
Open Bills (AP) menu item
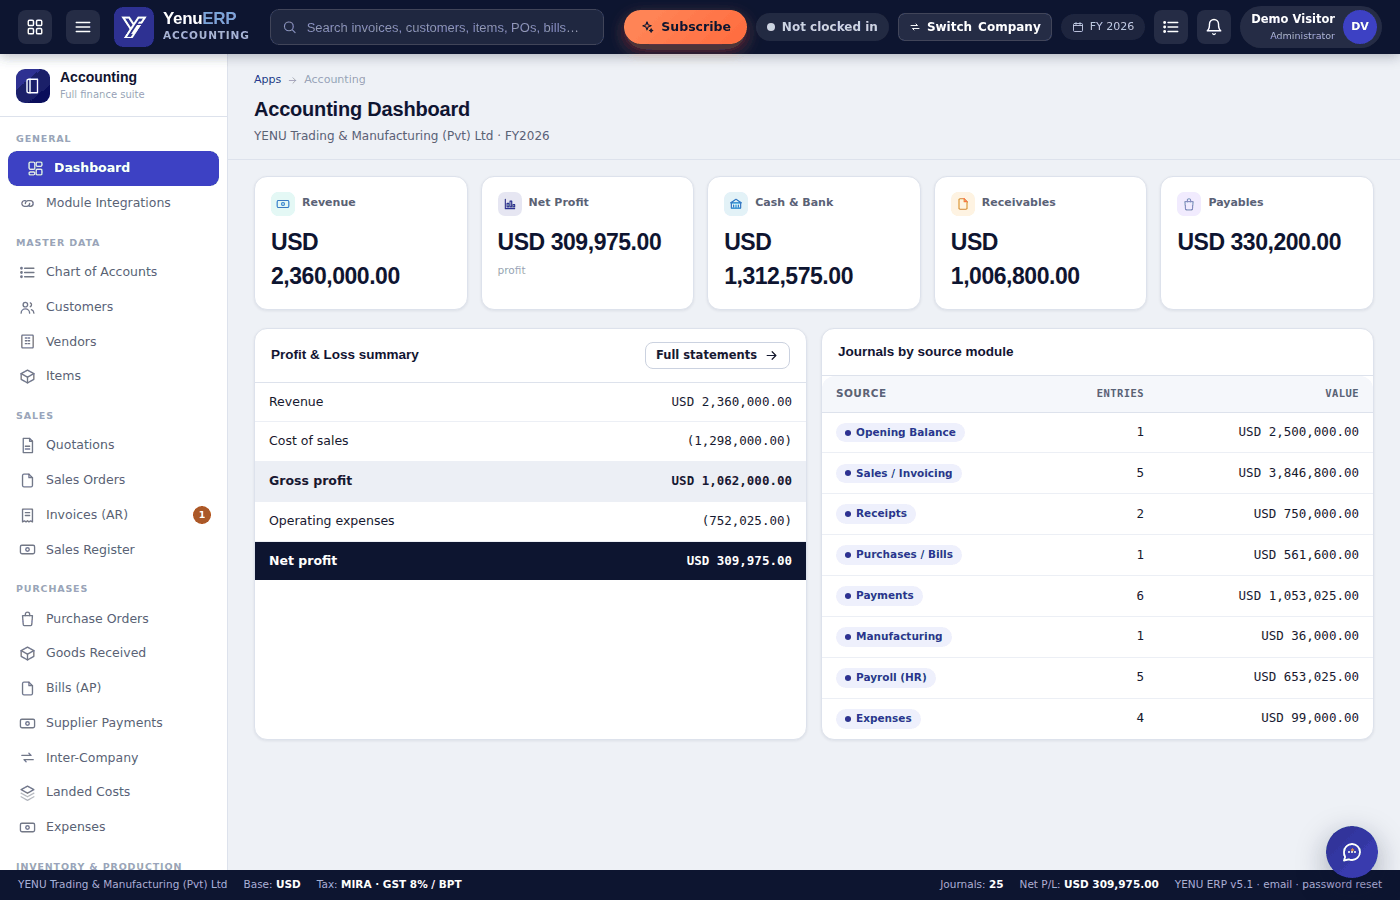(113, 688)
